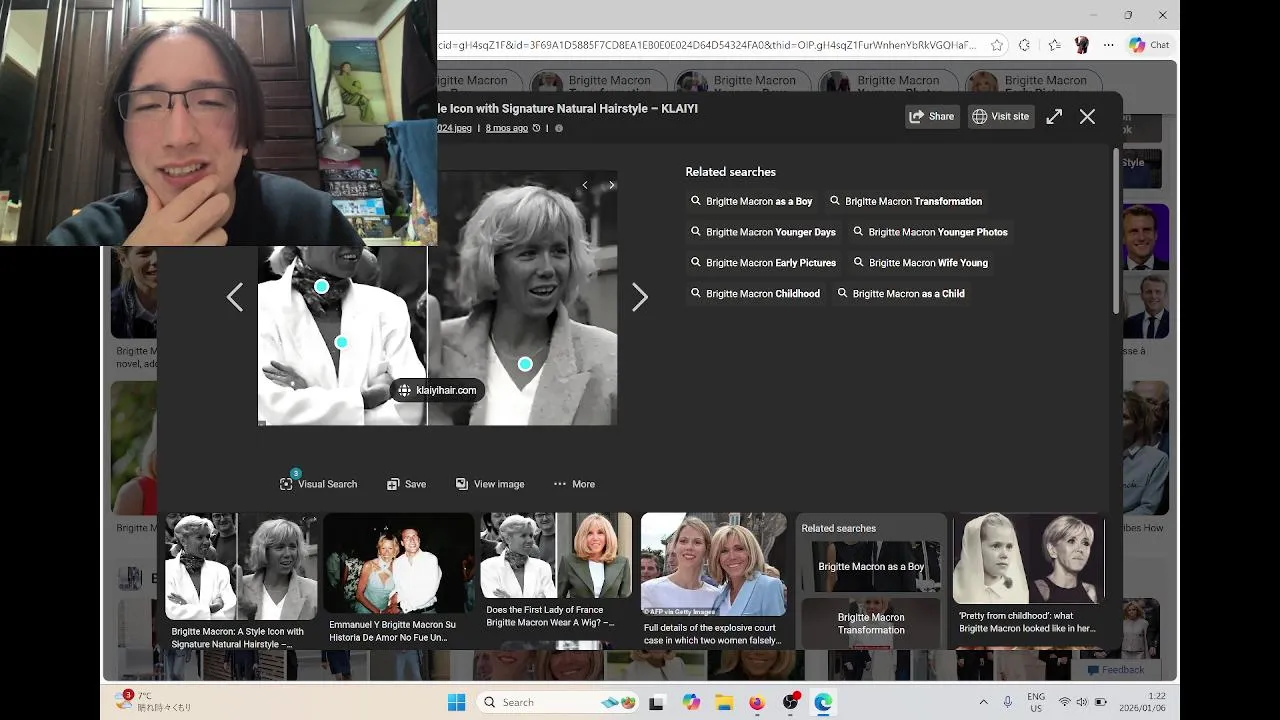Select 'Brigitte Macron Transformation' related search chip

[906, 201]
